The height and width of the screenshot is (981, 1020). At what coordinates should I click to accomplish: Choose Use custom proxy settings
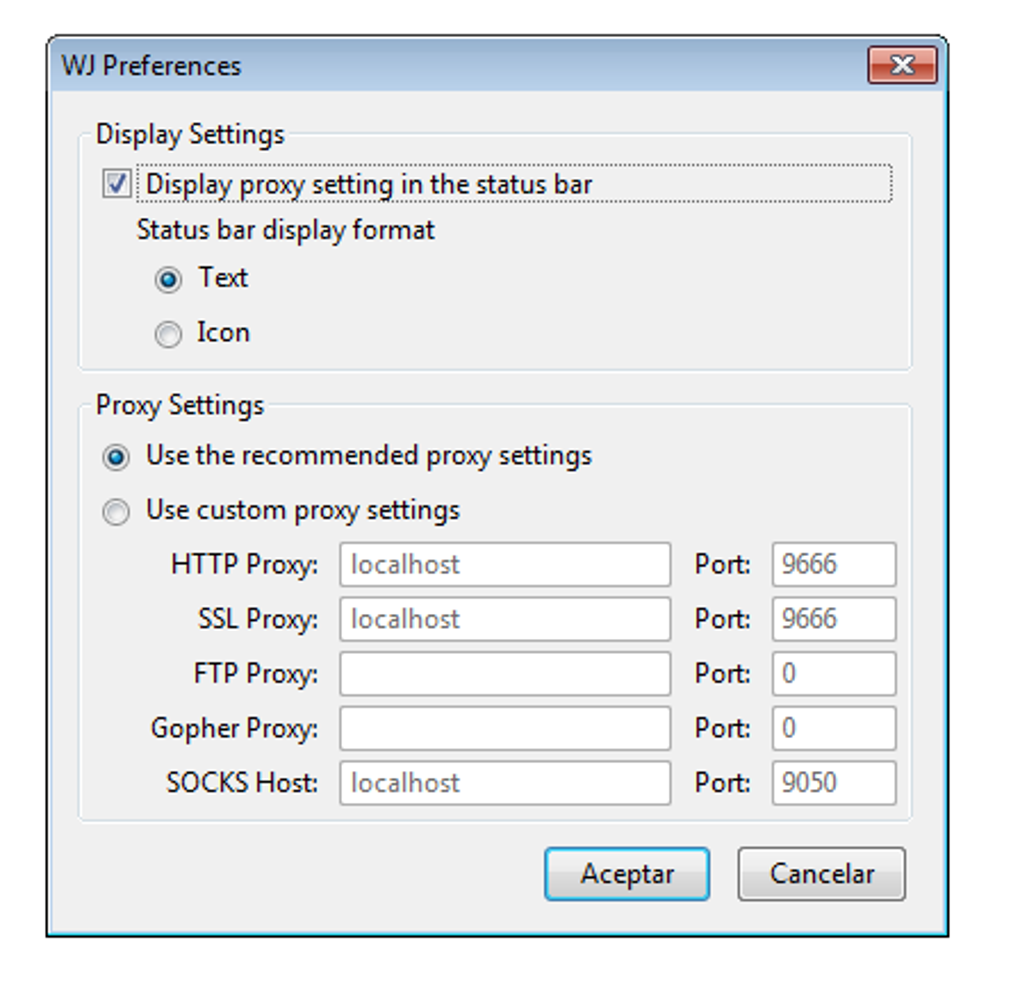(117, 513)
